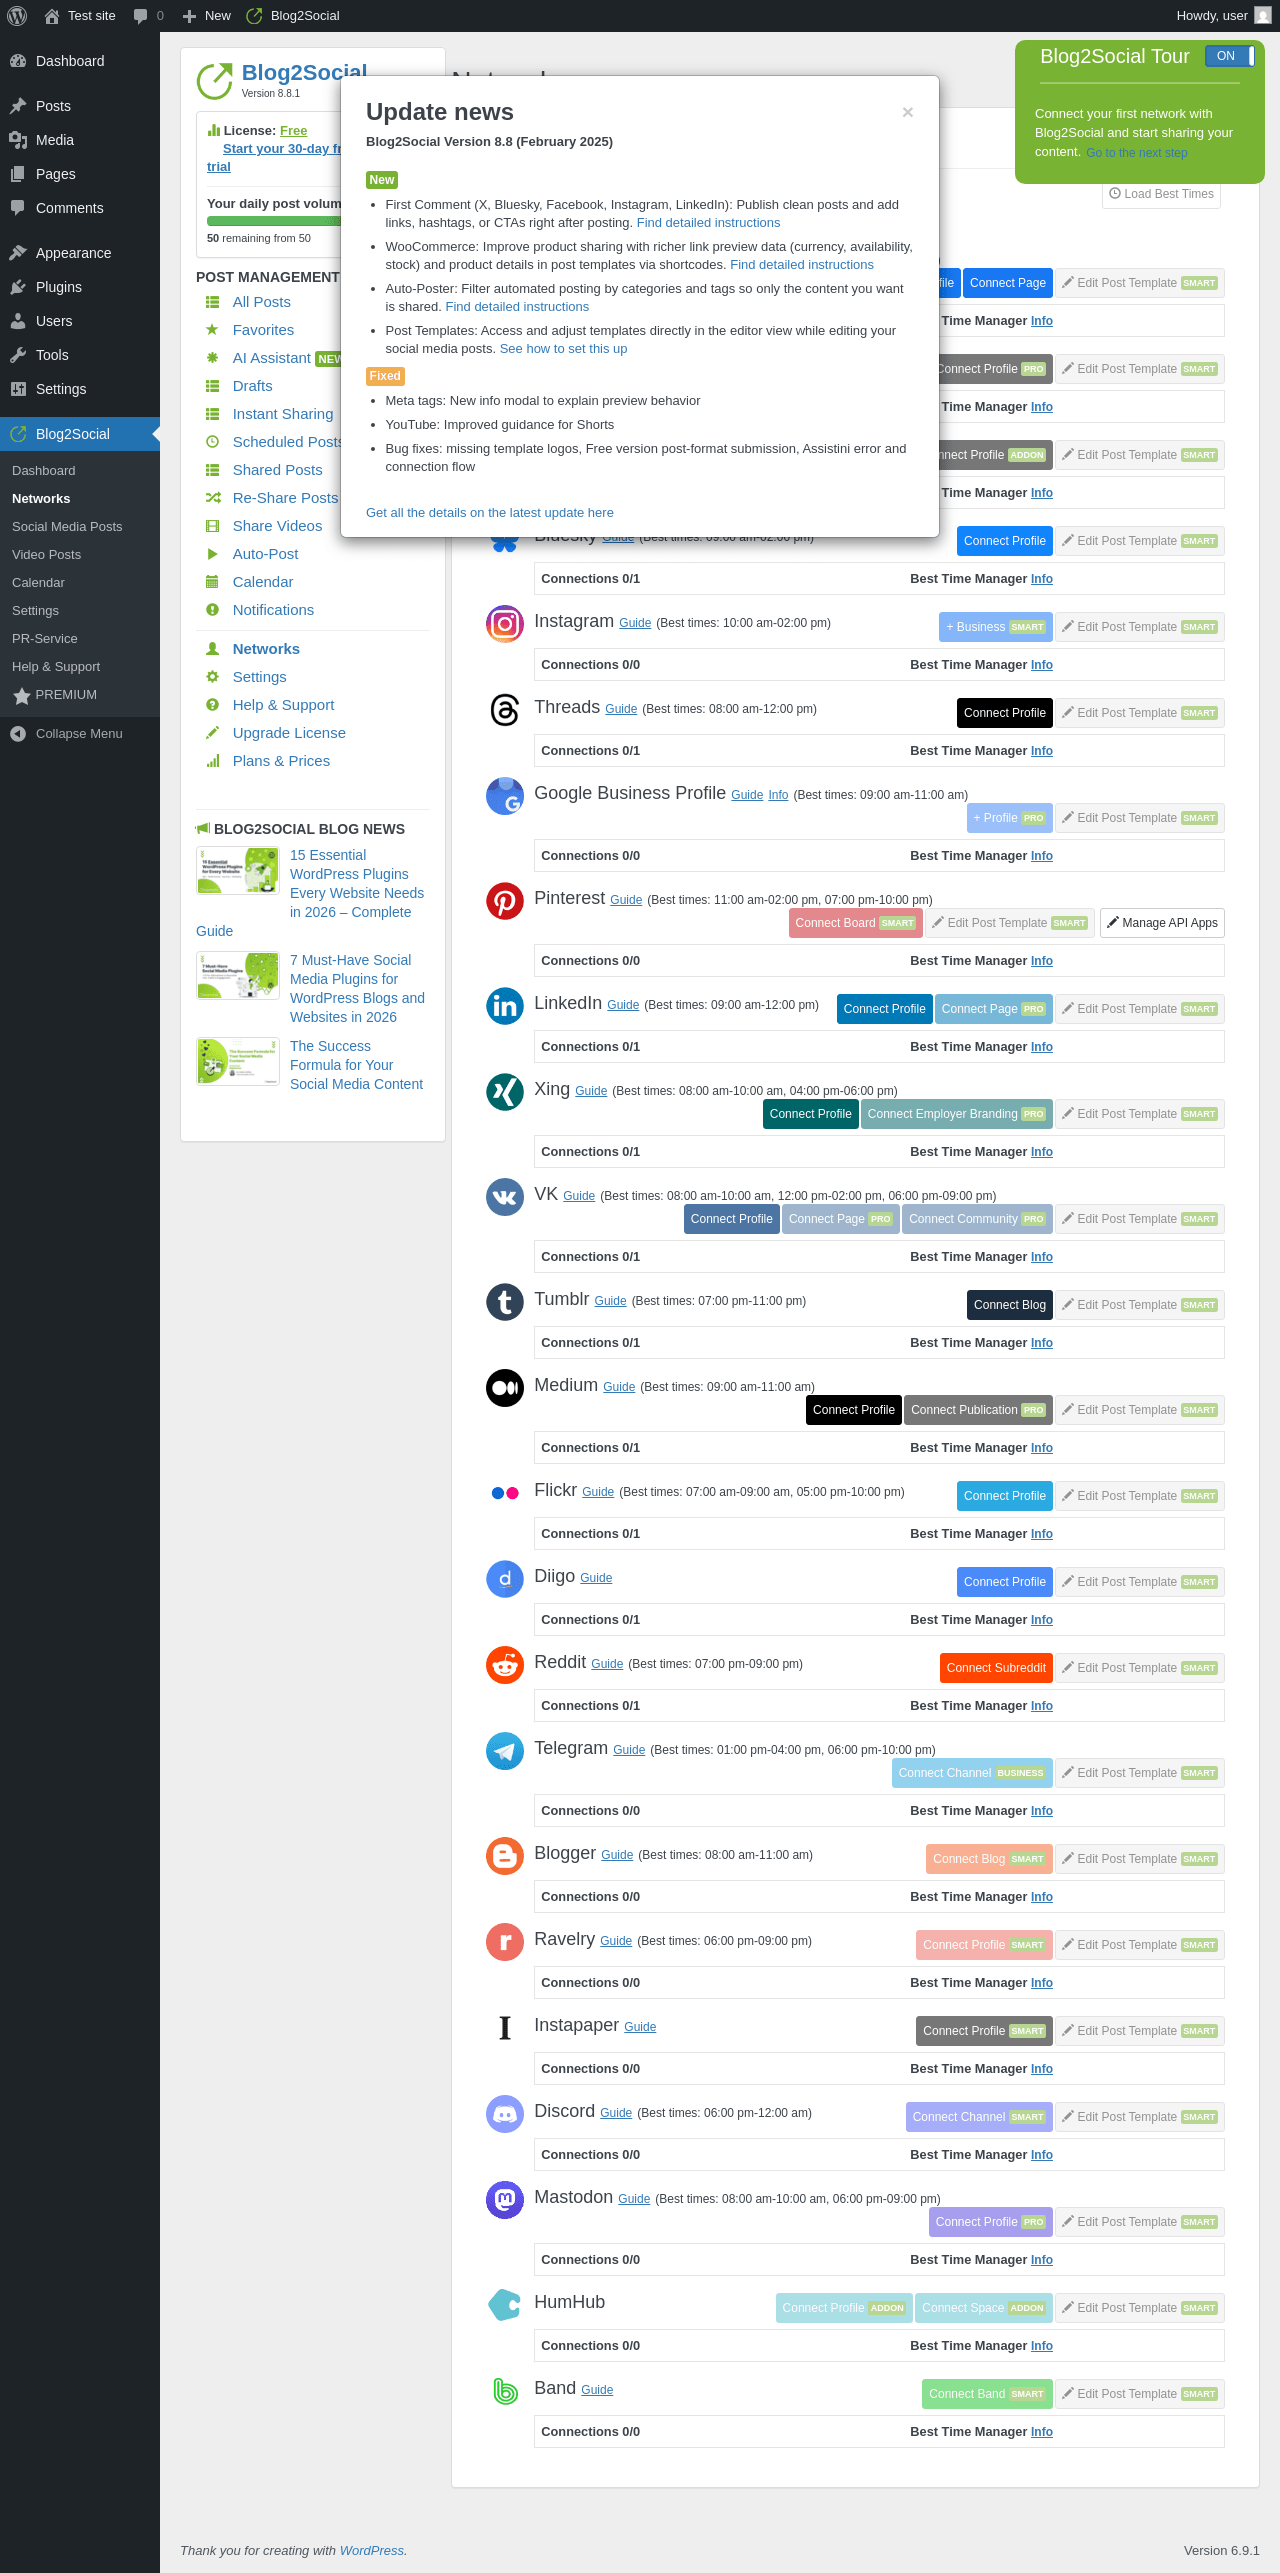
Task: Click the Tumblr network icon
Action: coord(505,1302)
